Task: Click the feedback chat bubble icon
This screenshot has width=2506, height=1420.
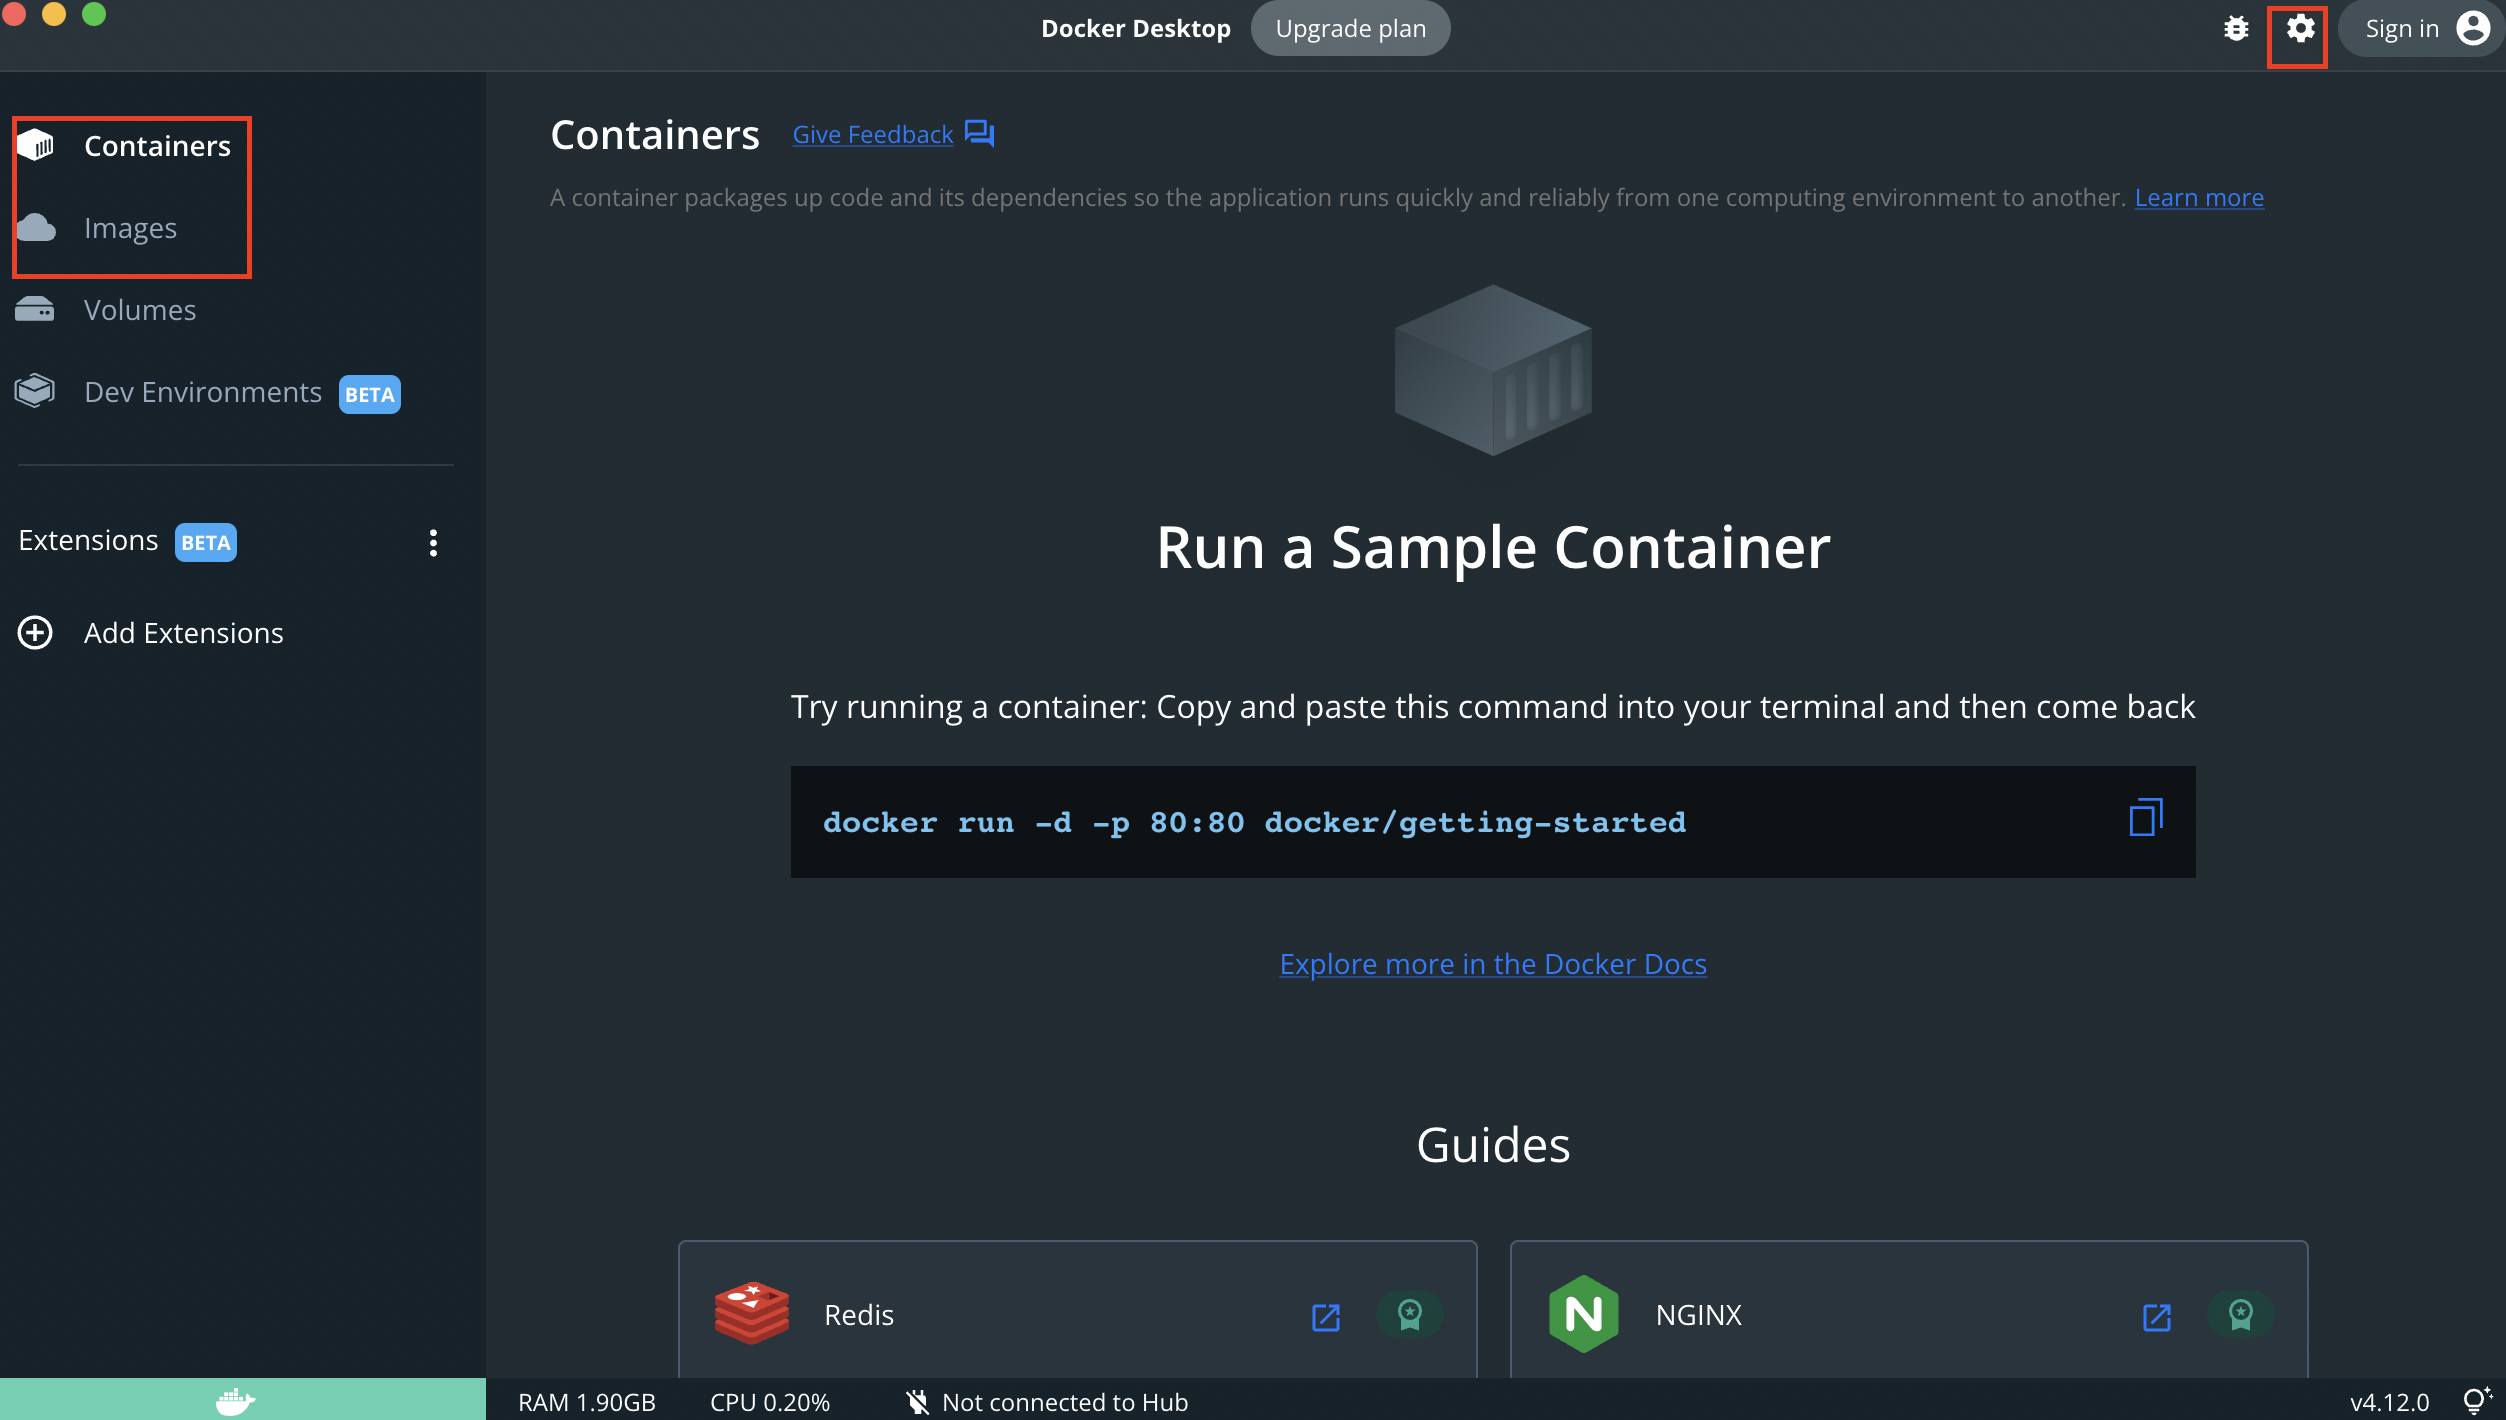Action: coord(979,134)
